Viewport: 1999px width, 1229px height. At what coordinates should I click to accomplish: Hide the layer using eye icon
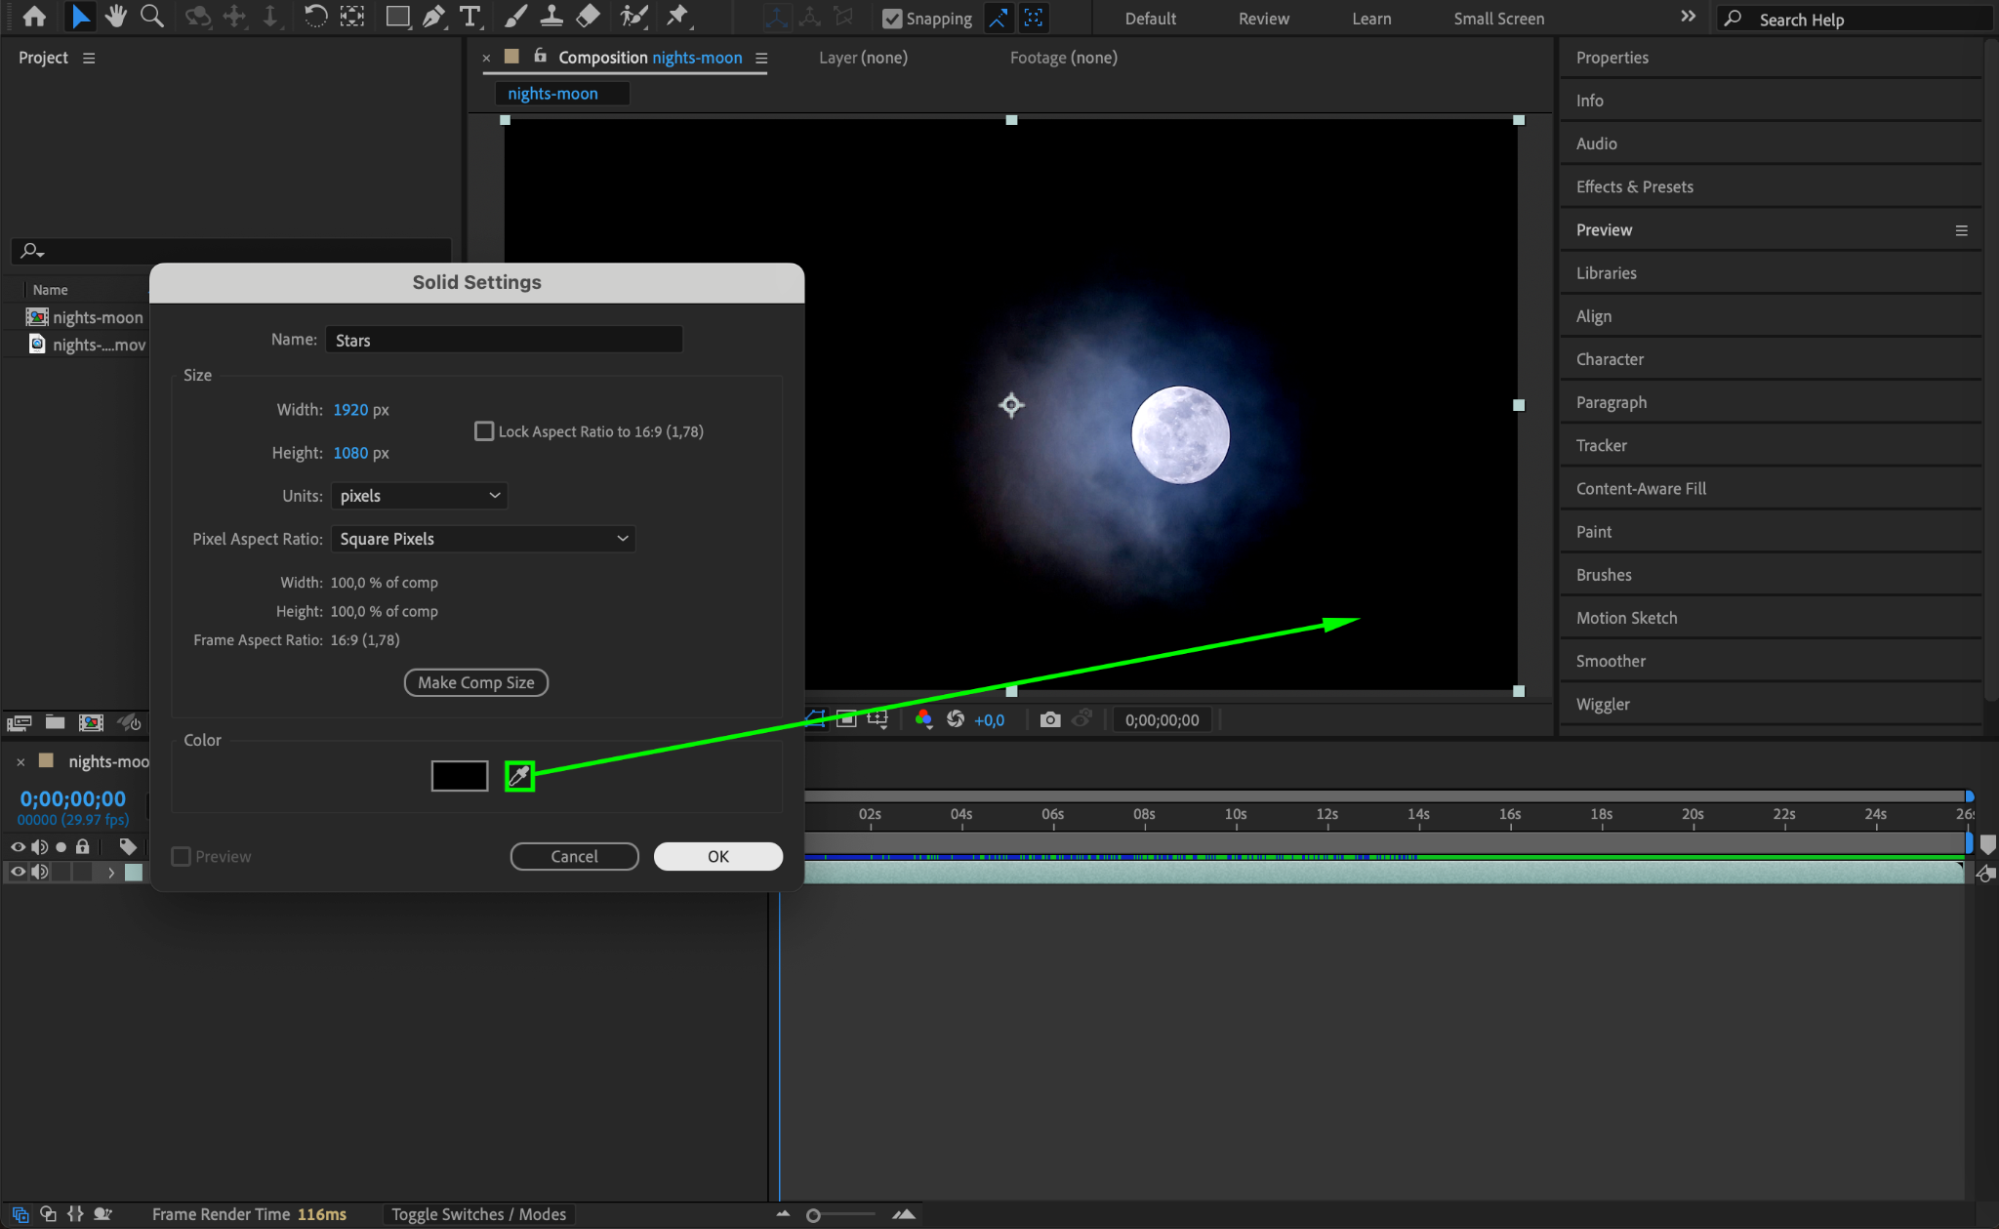coord(18,872)
